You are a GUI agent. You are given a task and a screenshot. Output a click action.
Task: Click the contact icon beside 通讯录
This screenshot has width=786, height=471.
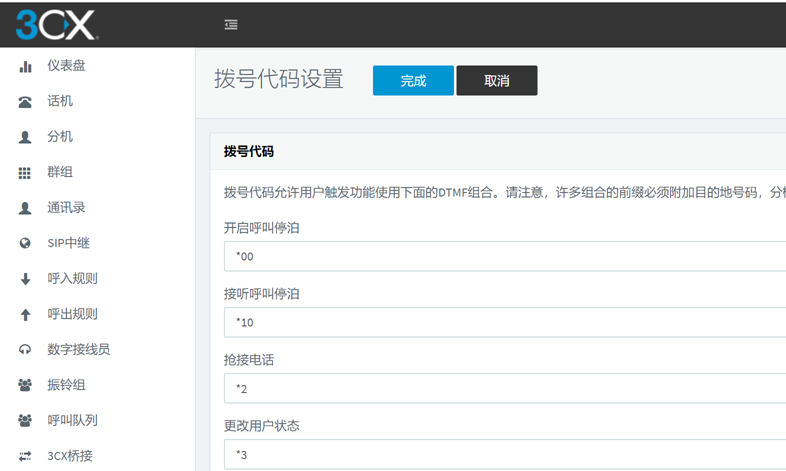click(25, 208)
